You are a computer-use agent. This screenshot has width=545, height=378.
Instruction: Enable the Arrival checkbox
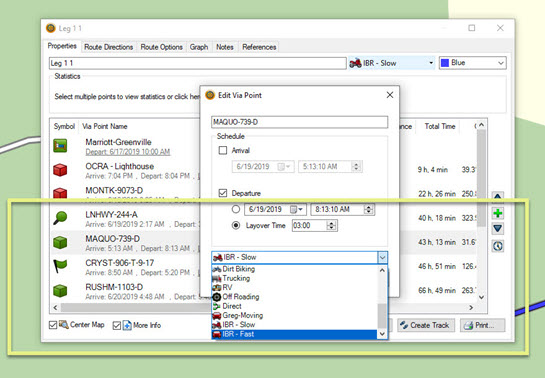pyautogui.click(x=223, y=150)
